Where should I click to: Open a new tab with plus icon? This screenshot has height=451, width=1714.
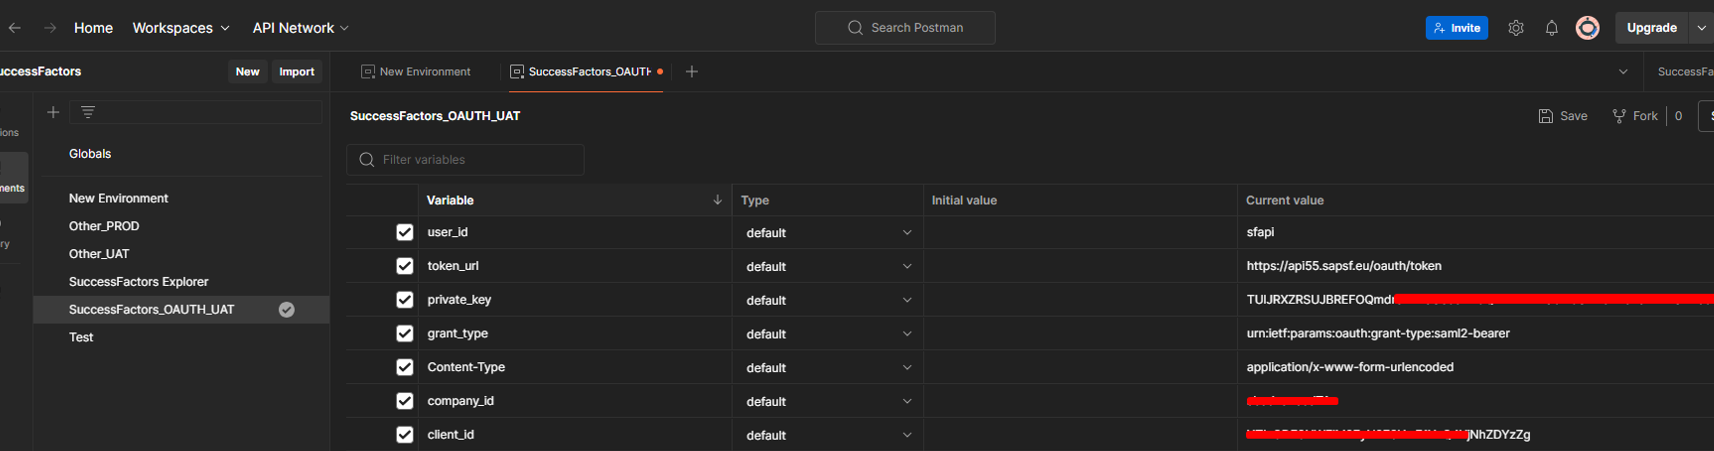pos(691,71)
